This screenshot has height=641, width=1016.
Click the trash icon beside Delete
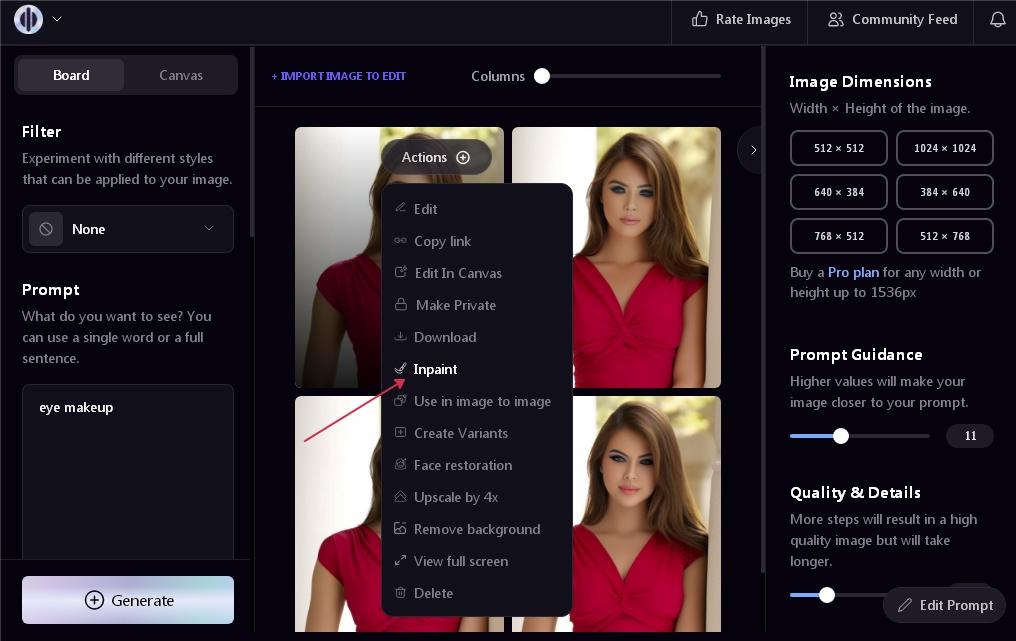pos(400,593)
